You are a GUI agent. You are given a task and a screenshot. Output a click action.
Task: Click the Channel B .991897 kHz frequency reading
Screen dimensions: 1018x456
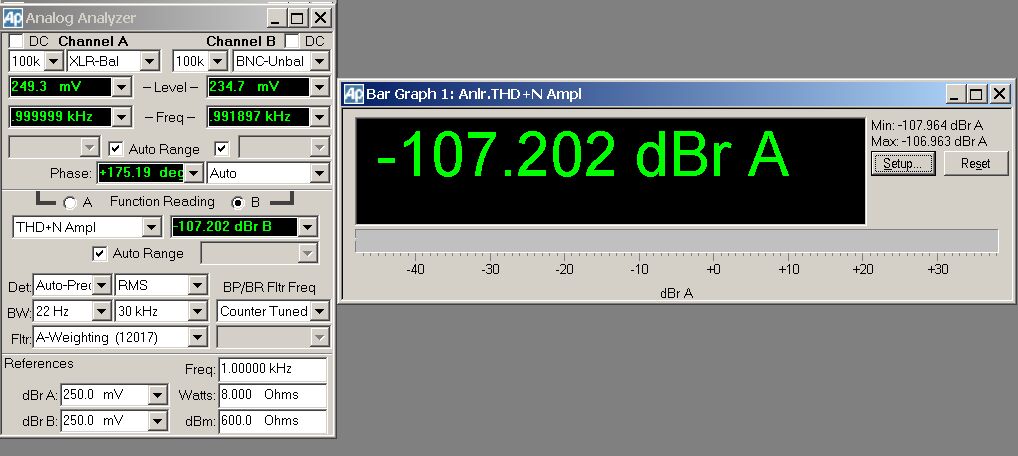(258, 117)
